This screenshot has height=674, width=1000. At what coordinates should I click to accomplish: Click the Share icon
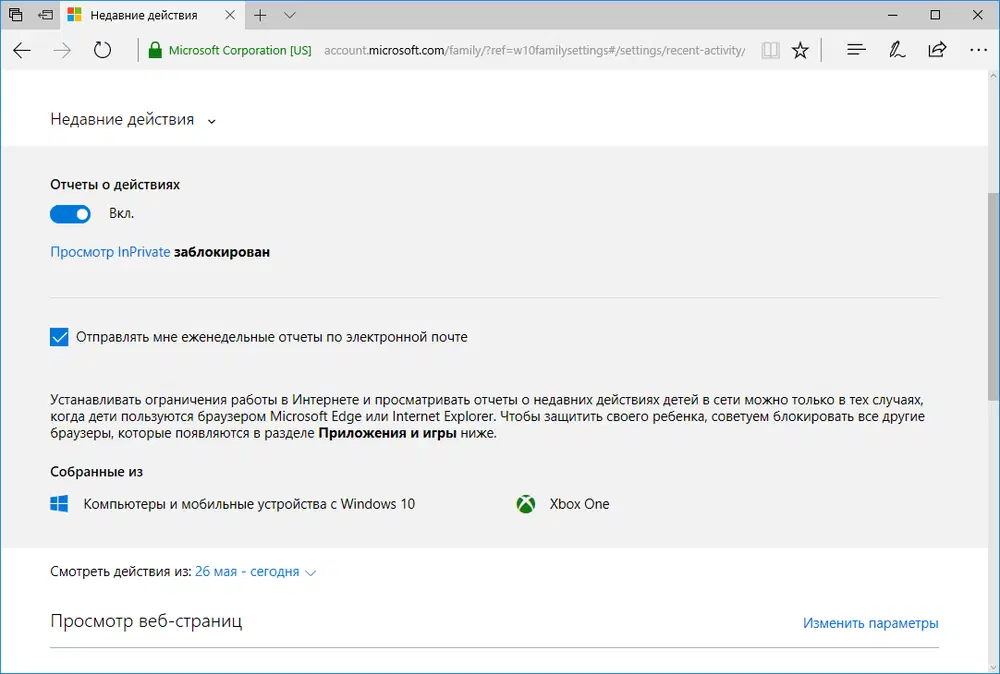pyautogui.click(x=938, y=50)
